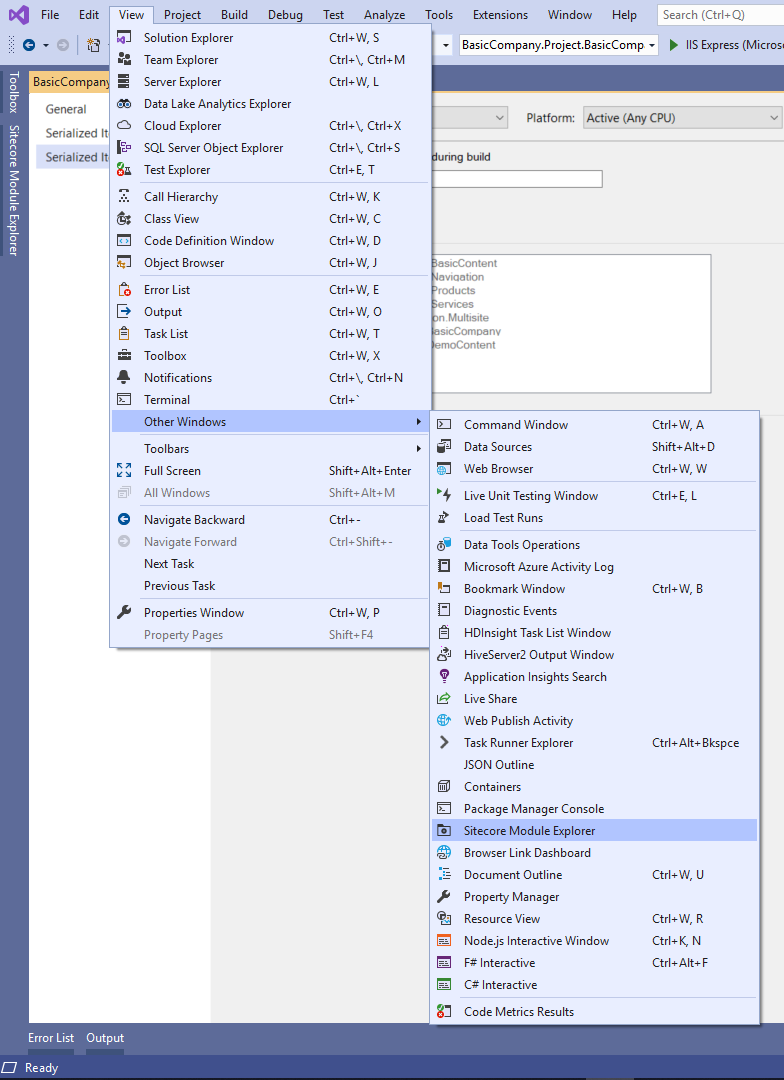Click the Notifications bell icon
This screenshot has width=784, height=1080.
tap(124, 377)
